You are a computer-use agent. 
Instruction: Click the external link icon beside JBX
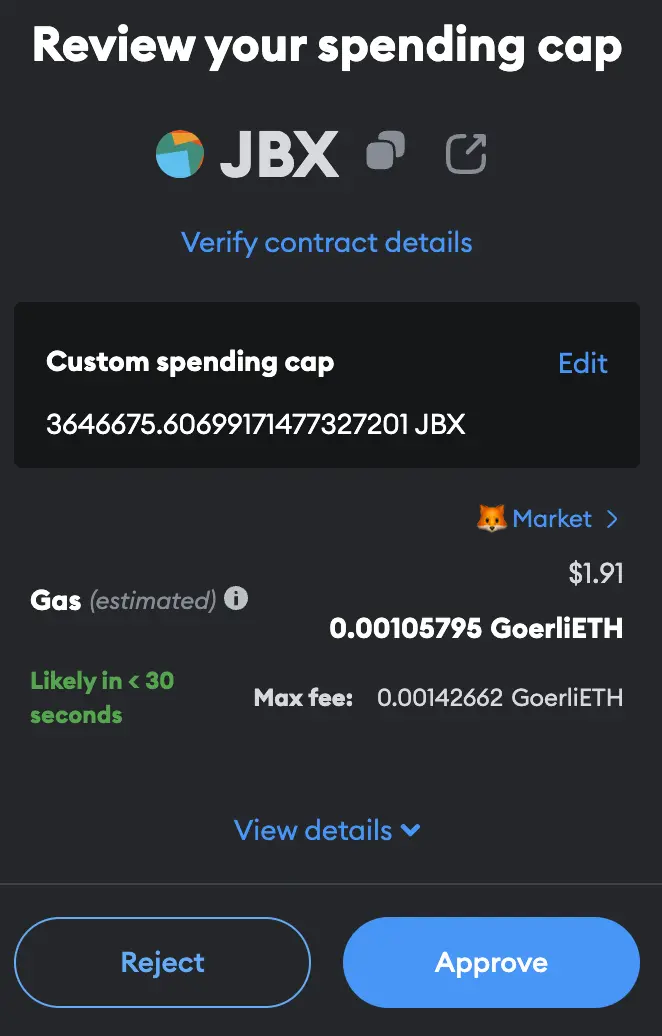[x=464, y=153]
